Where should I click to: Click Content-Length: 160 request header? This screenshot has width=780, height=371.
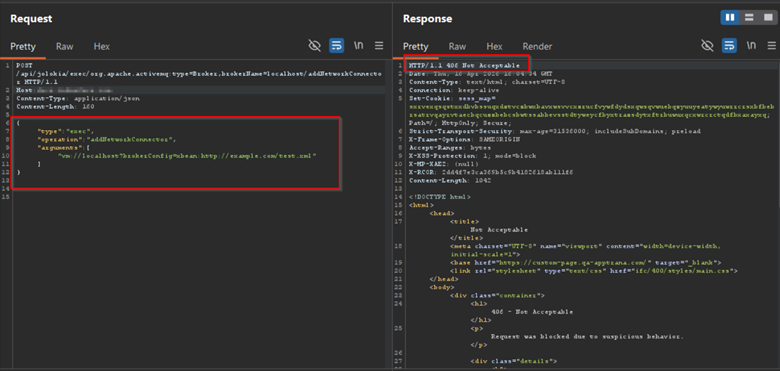click(55, 106)
